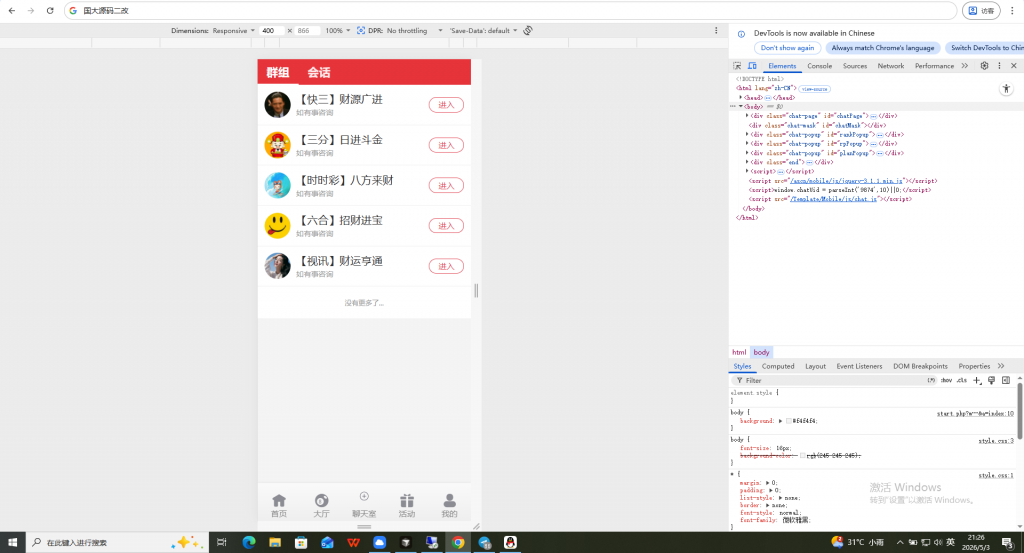
Task: Expand the background shorthand property arrow
Action: point(780,421)
